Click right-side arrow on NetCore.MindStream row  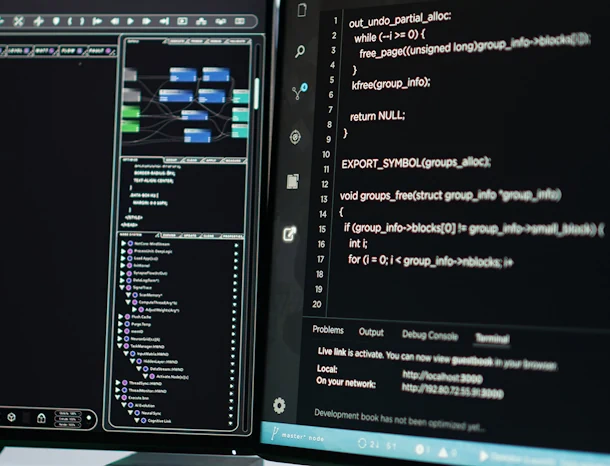pos(236,245)
